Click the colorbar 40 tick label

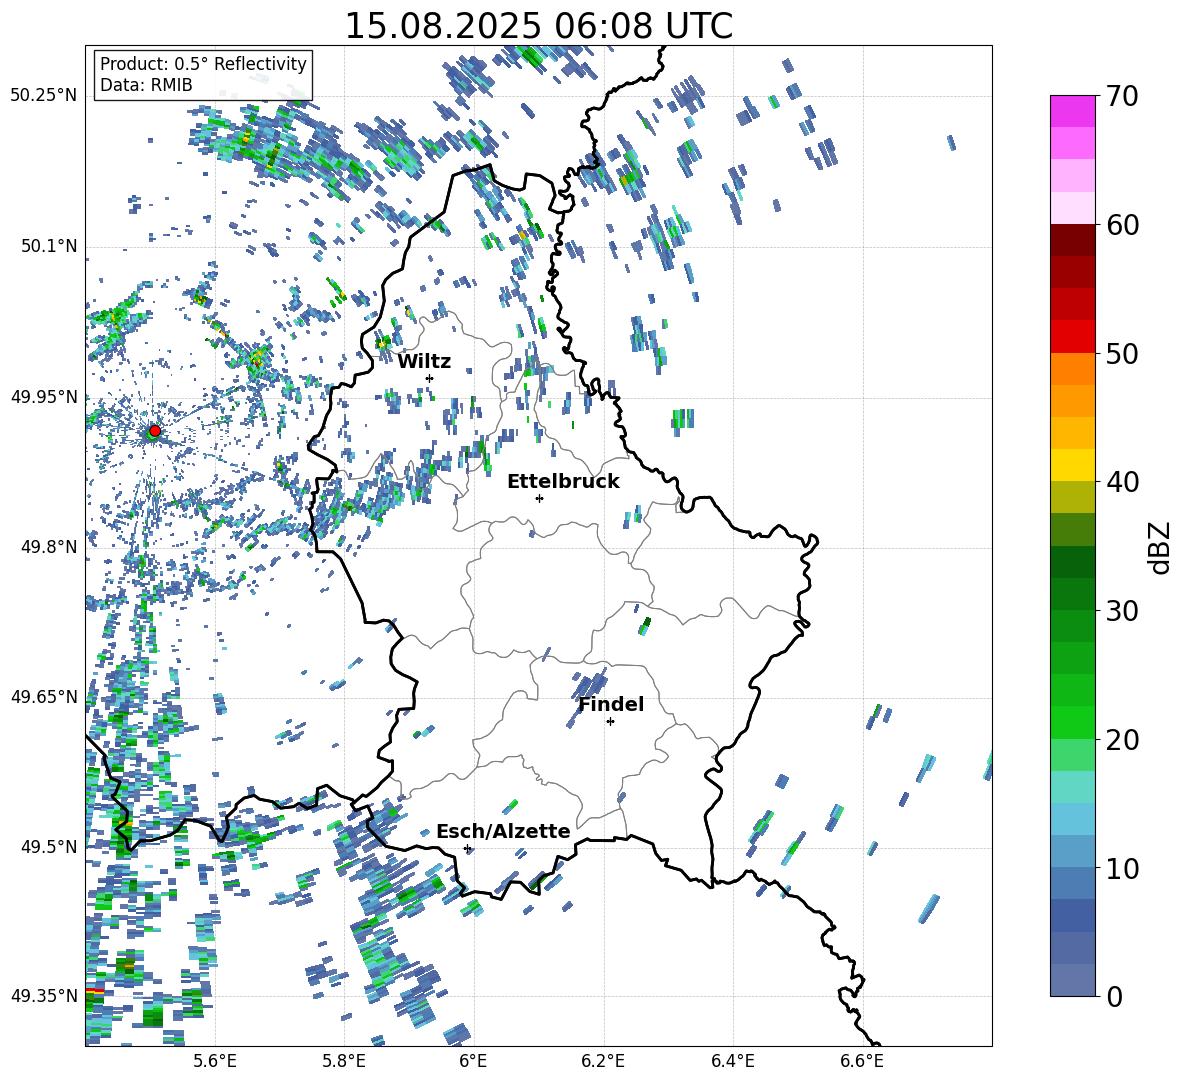tap(1121, 482)
